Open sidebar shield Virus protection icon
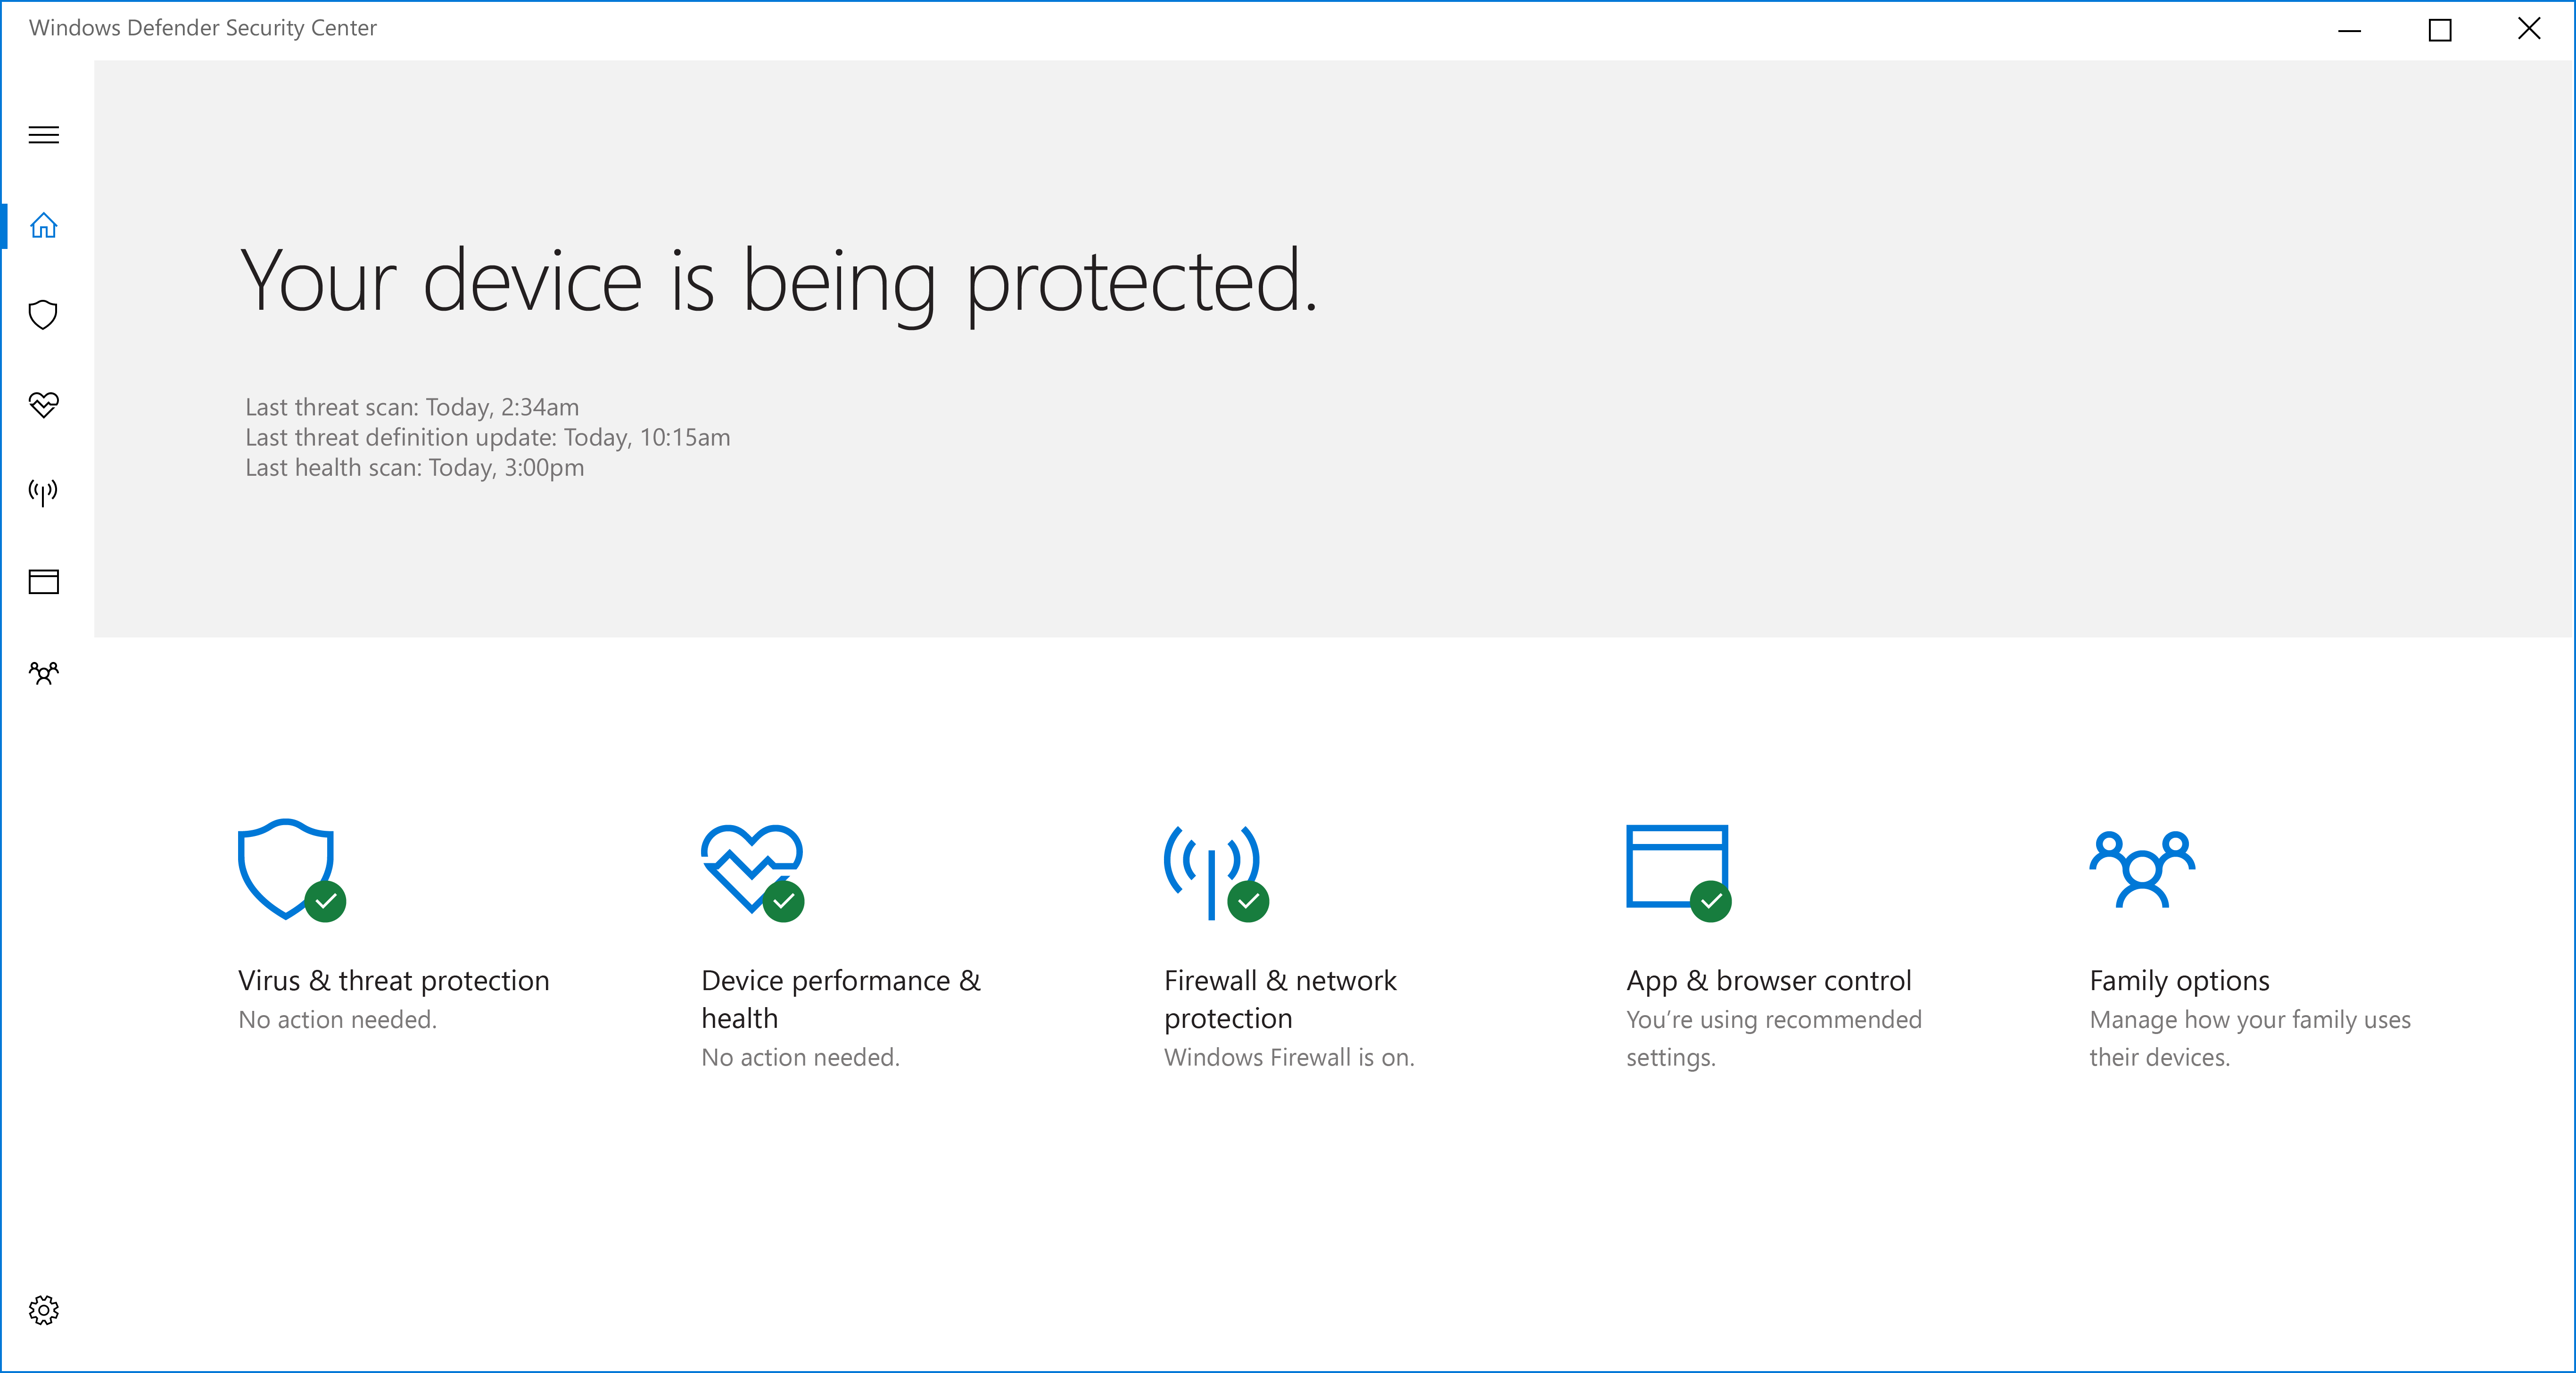Image resolution: width=2576 pixels, height=1373 pixels. pos(43,315)
